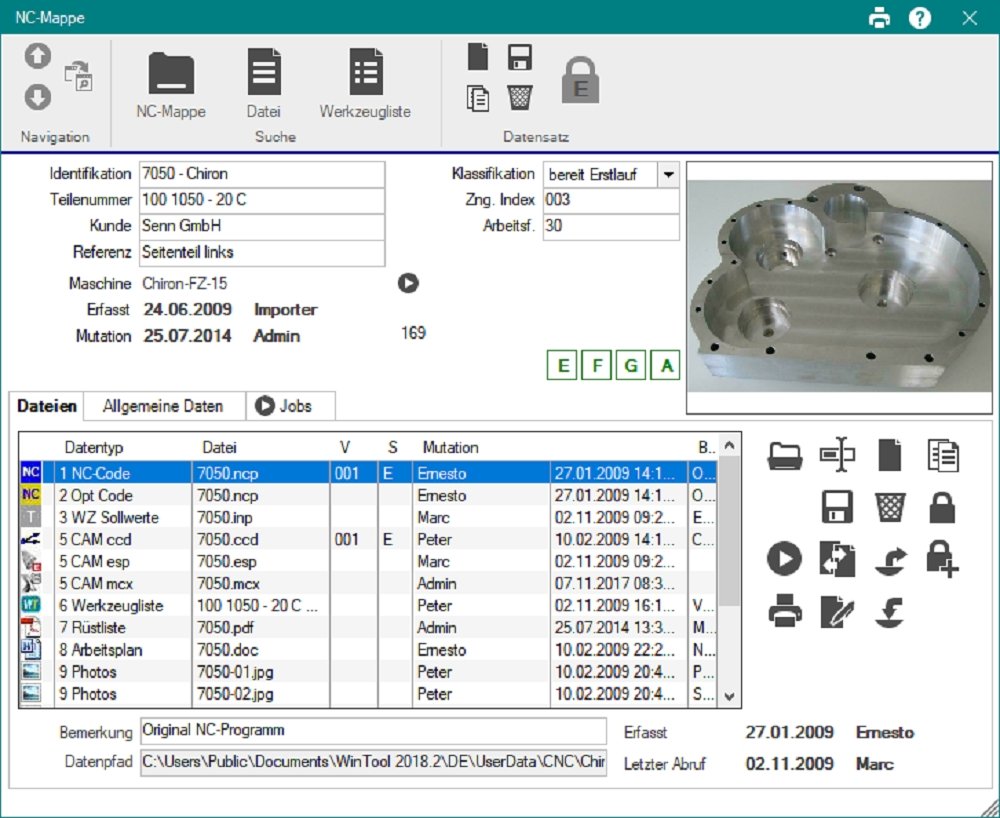The image size is (1000, 818).
Task: Navigate up with the up arrow icon
Action: tap(38, 57)
